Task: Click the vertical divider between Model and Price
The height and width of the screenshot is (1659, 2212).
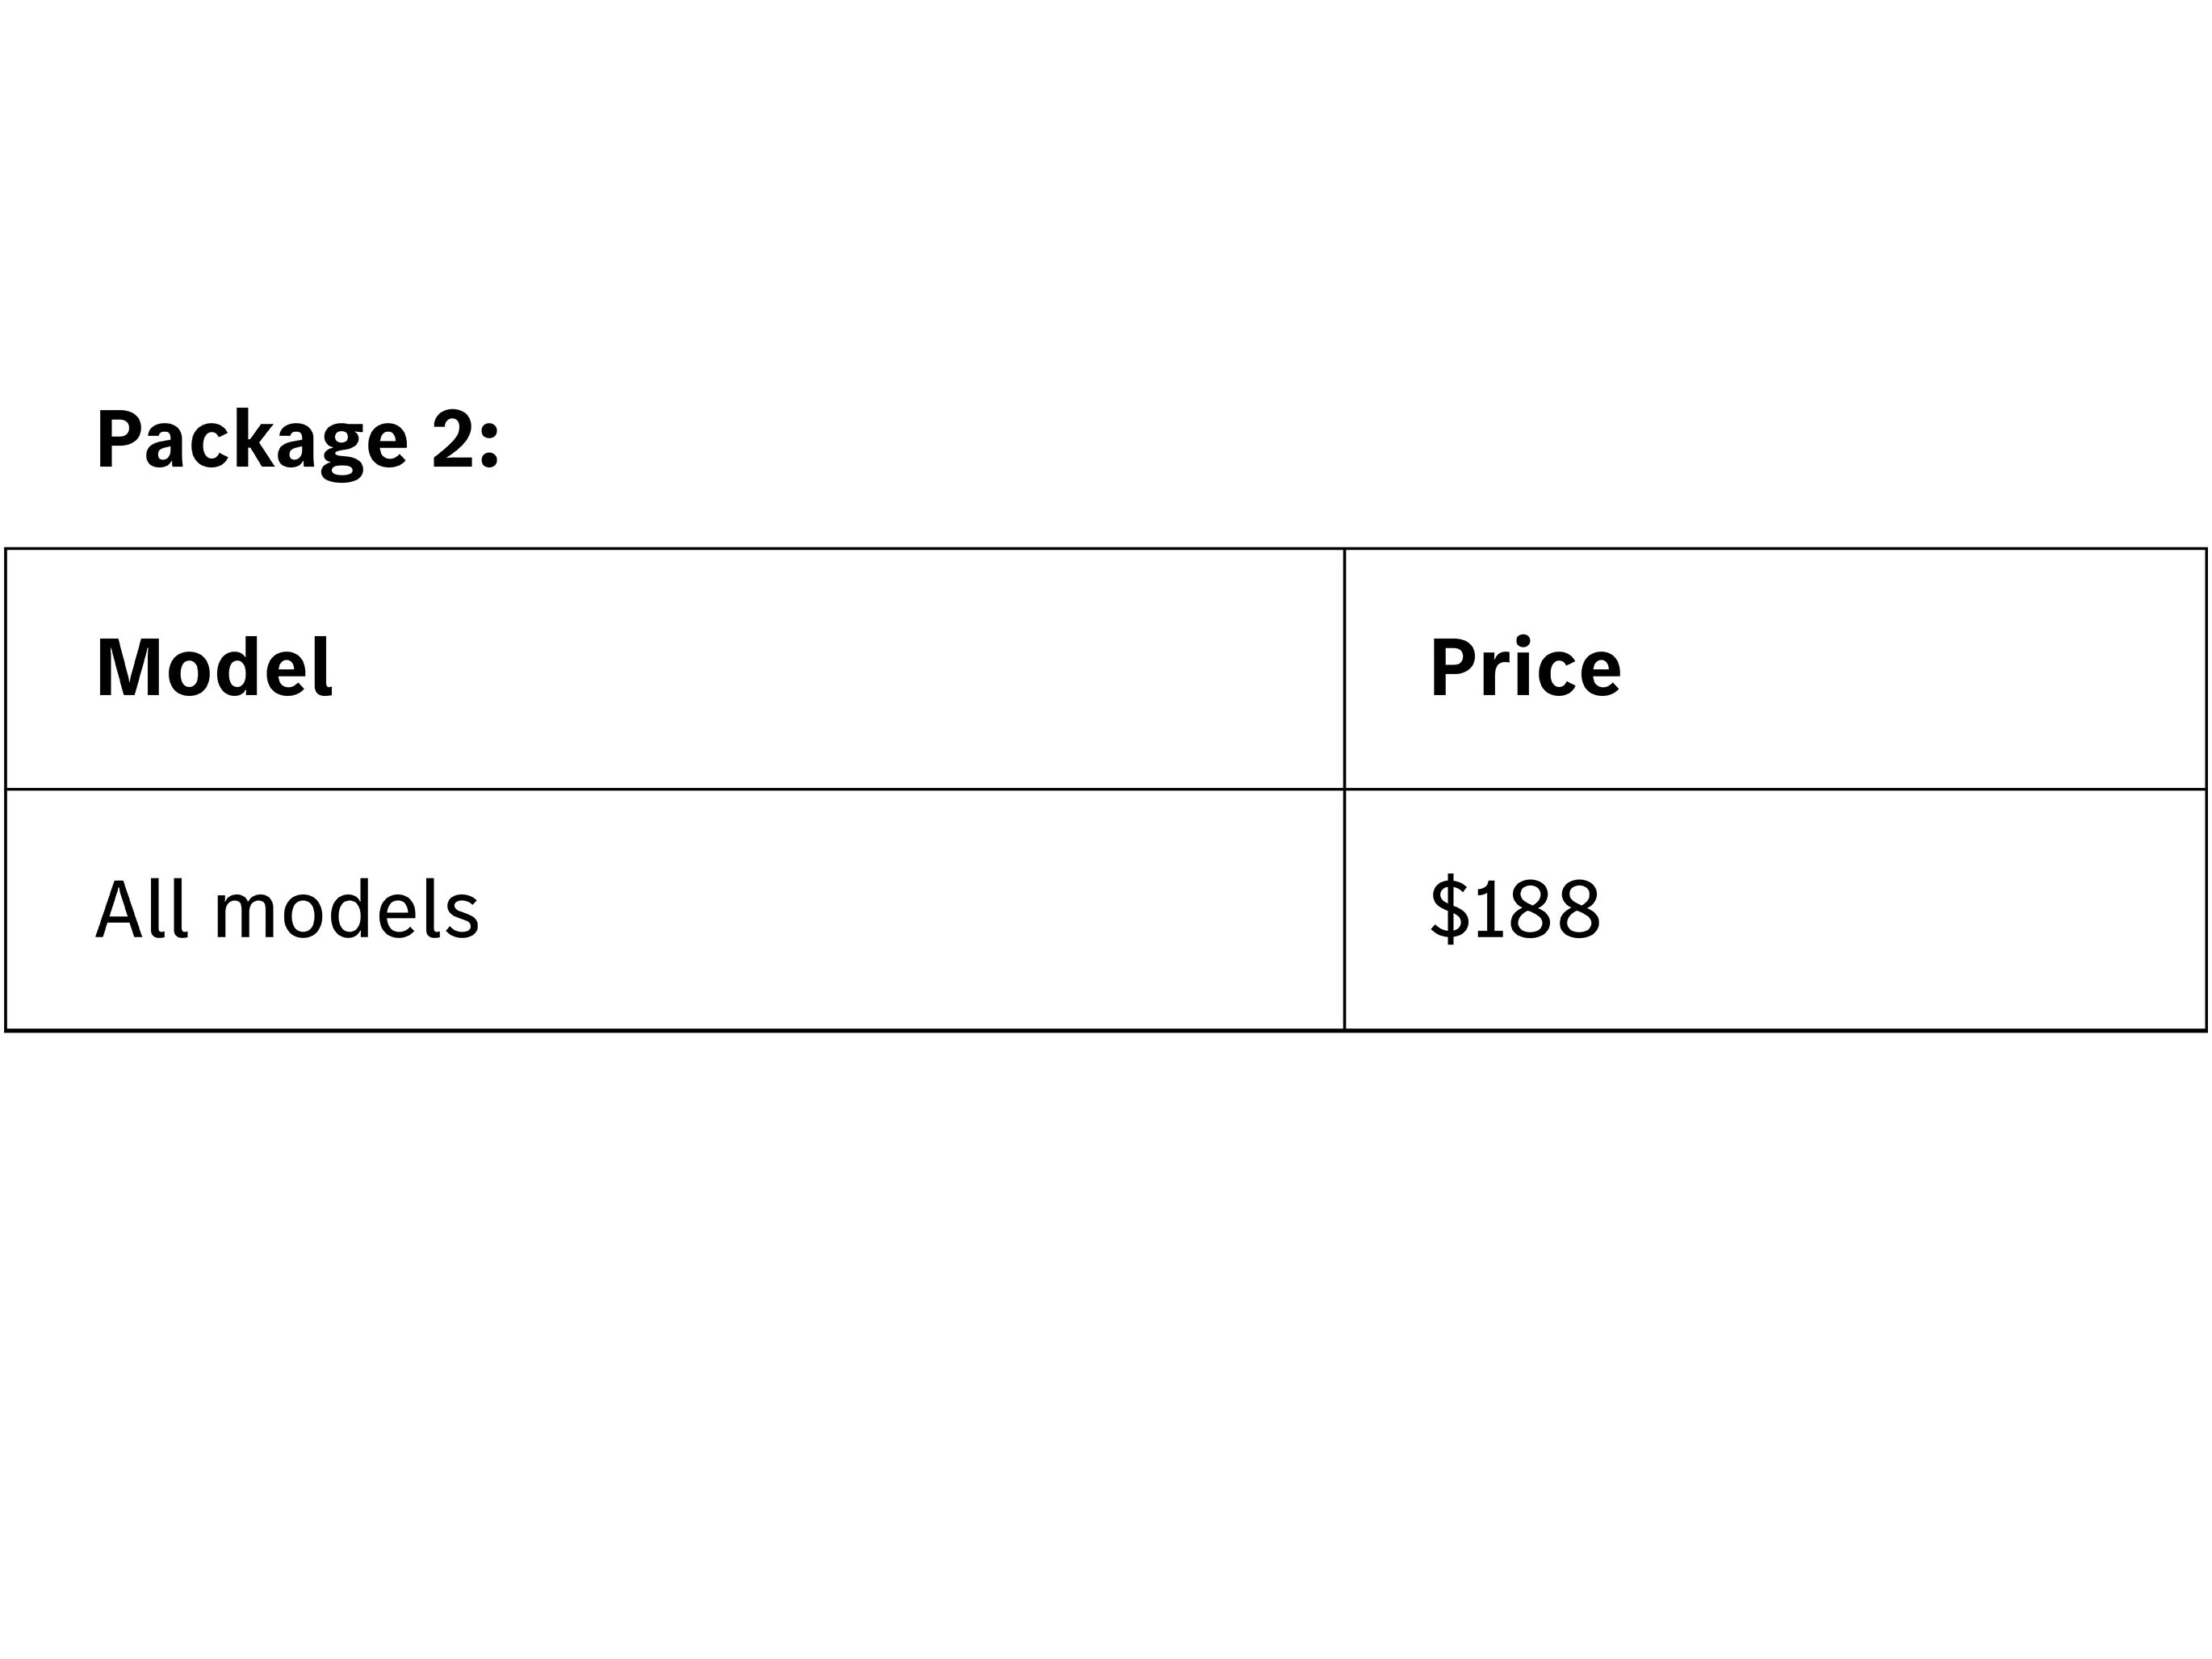Action: click(x=1344, y=790)
